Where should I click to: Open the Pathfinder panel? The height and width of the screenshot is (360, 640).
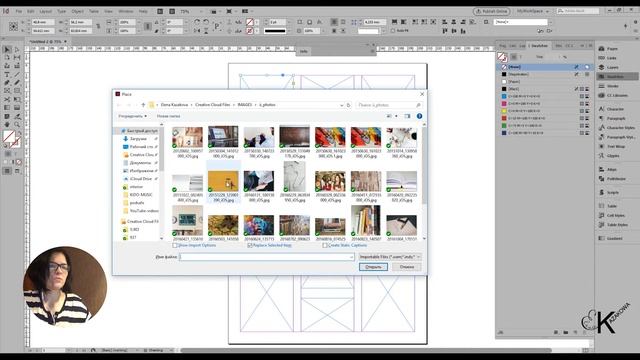click(612, 179)
